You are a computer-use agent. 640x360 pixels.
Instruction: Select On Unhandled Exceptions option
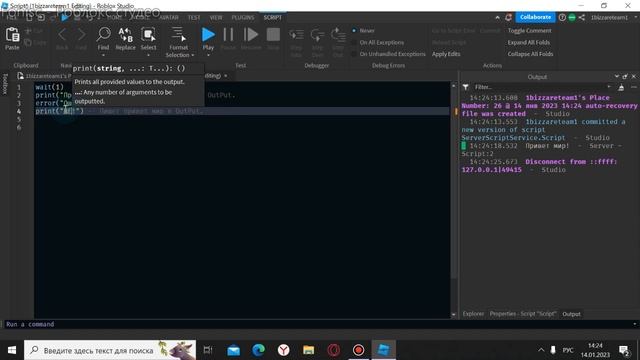(389, 54)
